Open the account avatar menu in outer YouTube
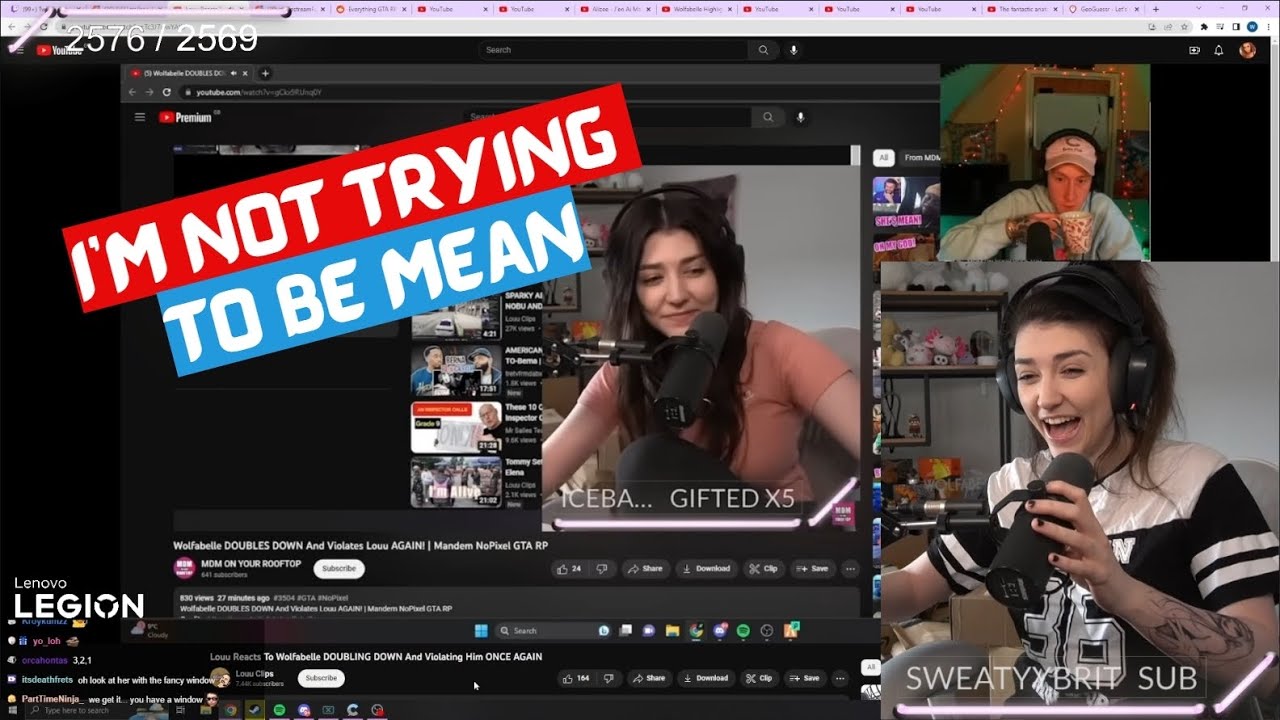Image resolution: width=1280 pixels, height=720 pixels. coord(1247,50)
